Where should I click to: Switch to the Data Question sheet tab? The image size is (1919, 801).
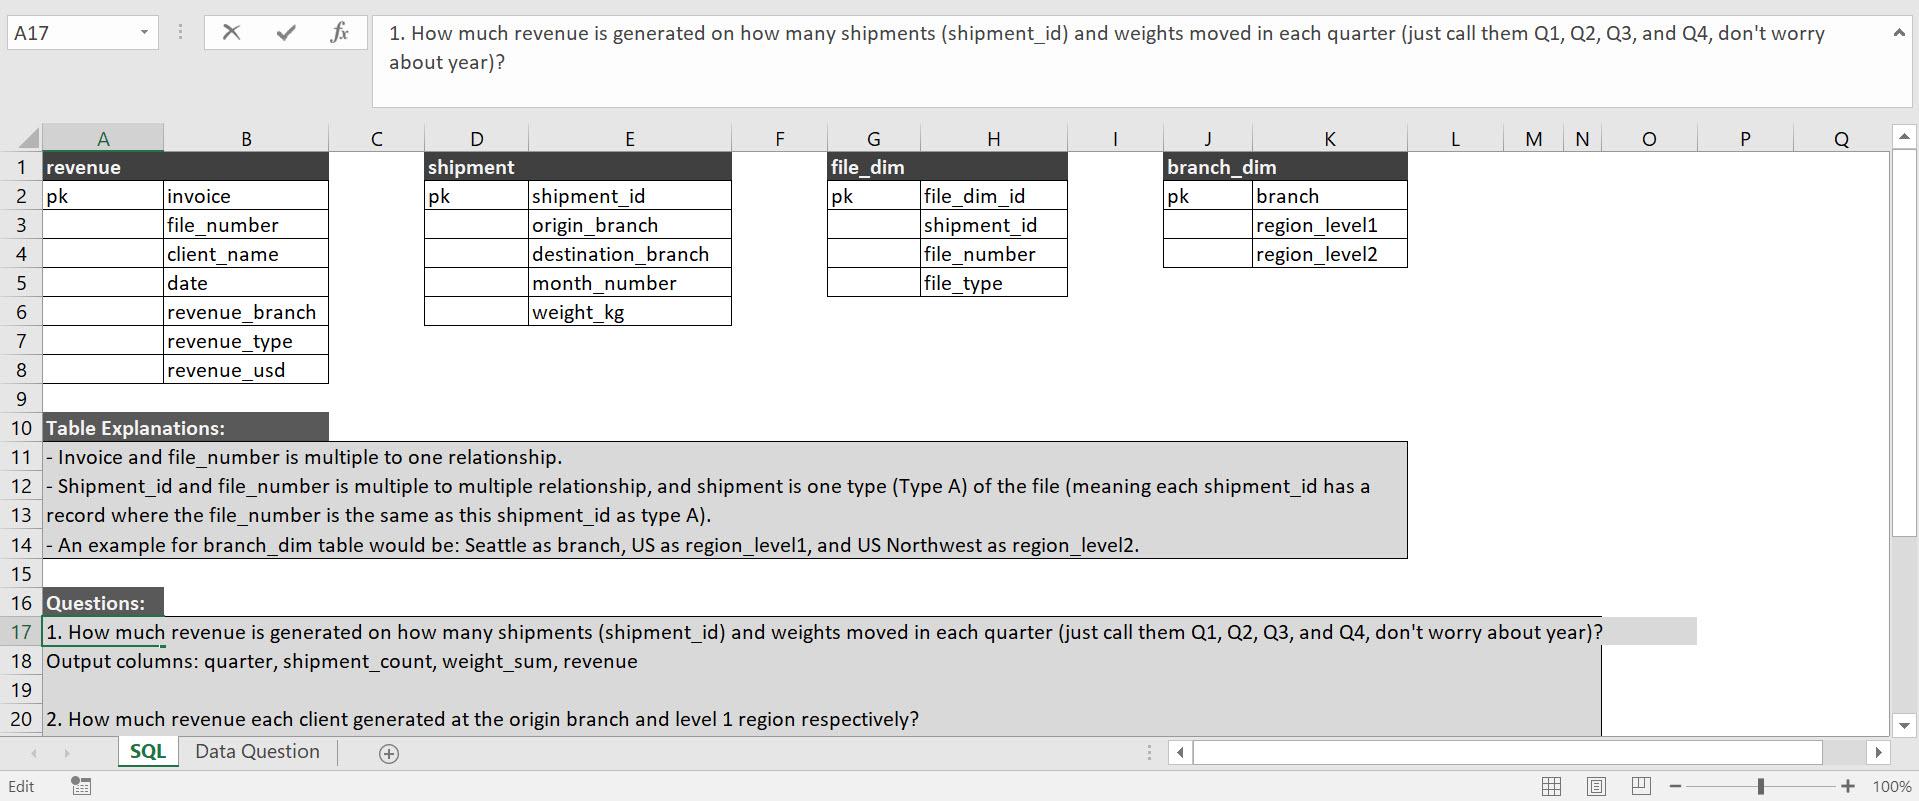256,751
